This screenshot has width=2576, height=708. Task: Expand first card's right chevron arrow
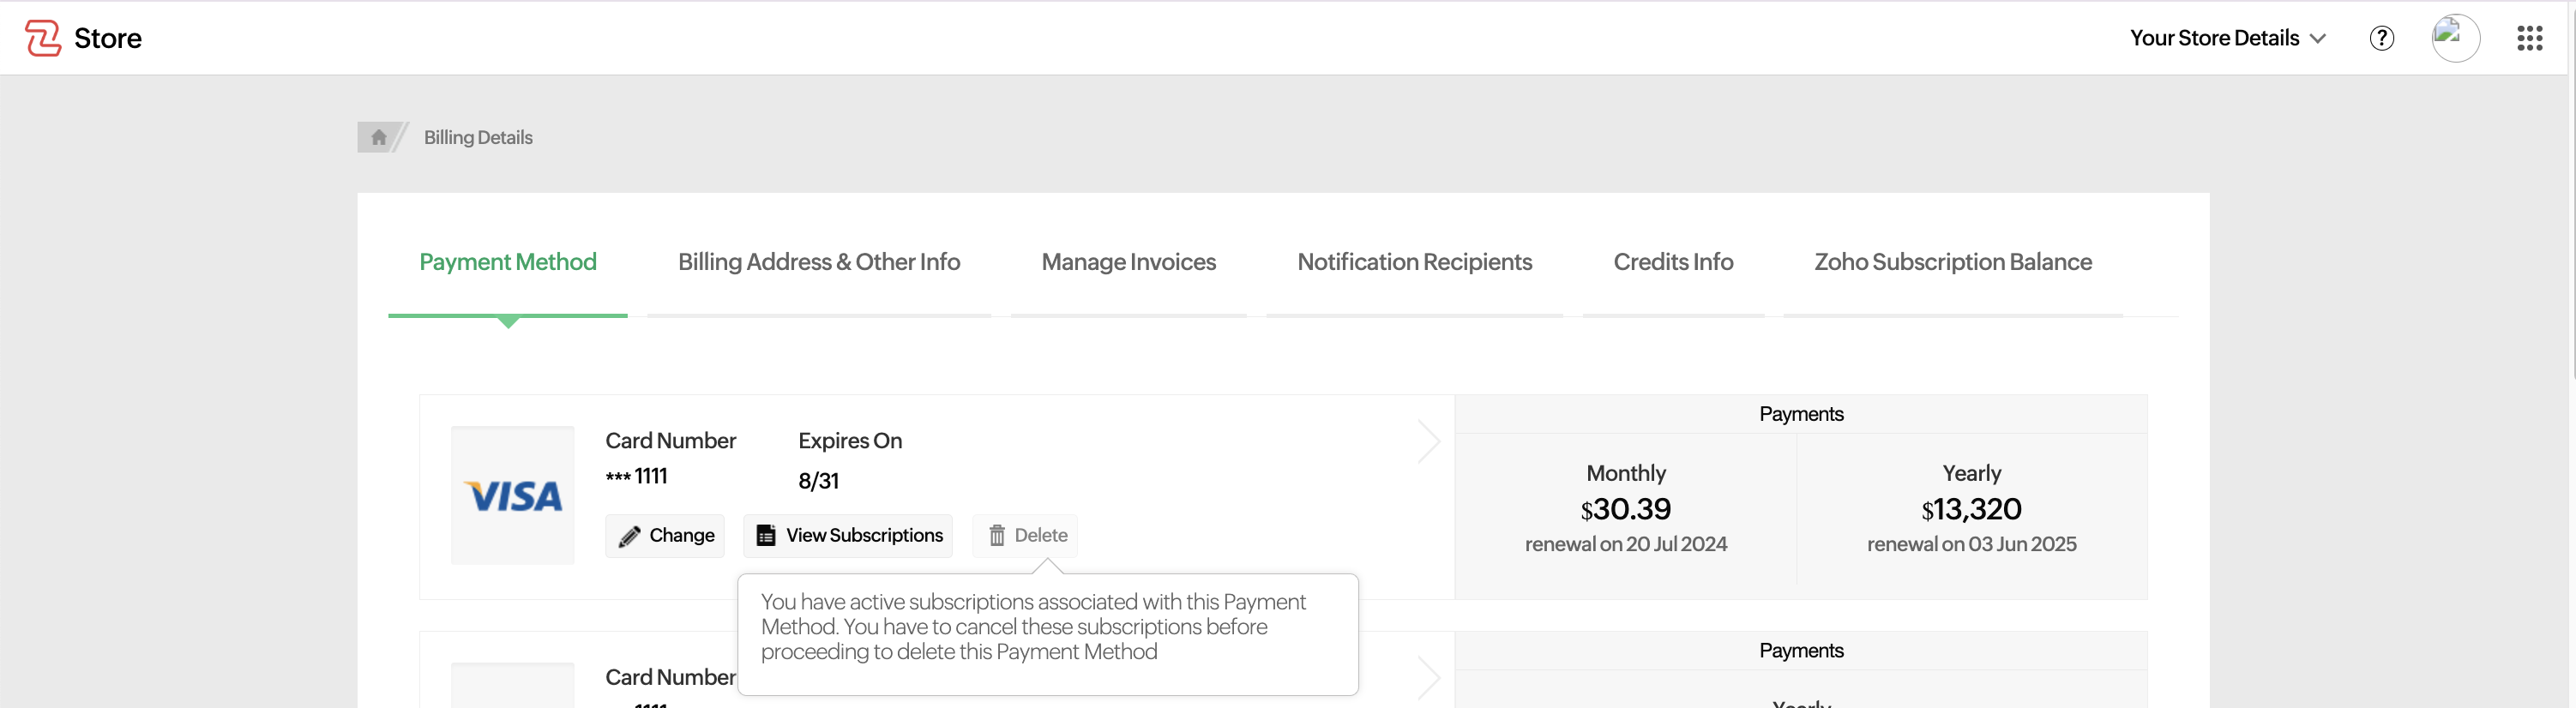(1428, 442)
